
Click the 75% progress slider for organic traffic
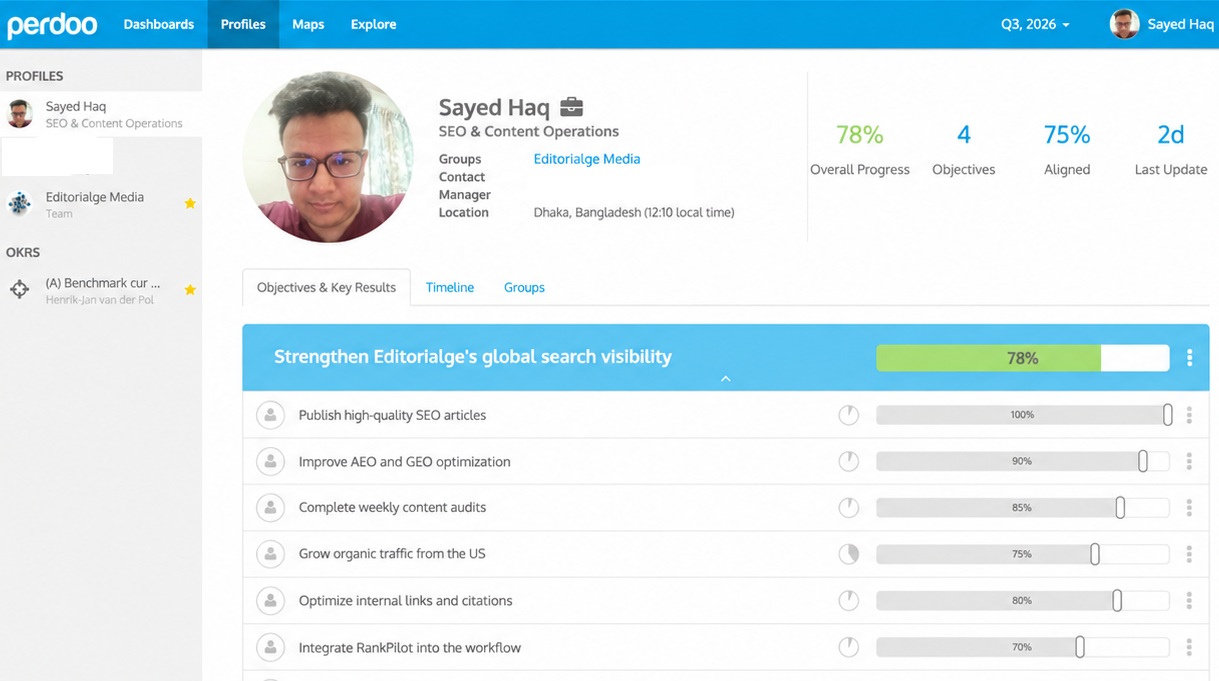1022,554
